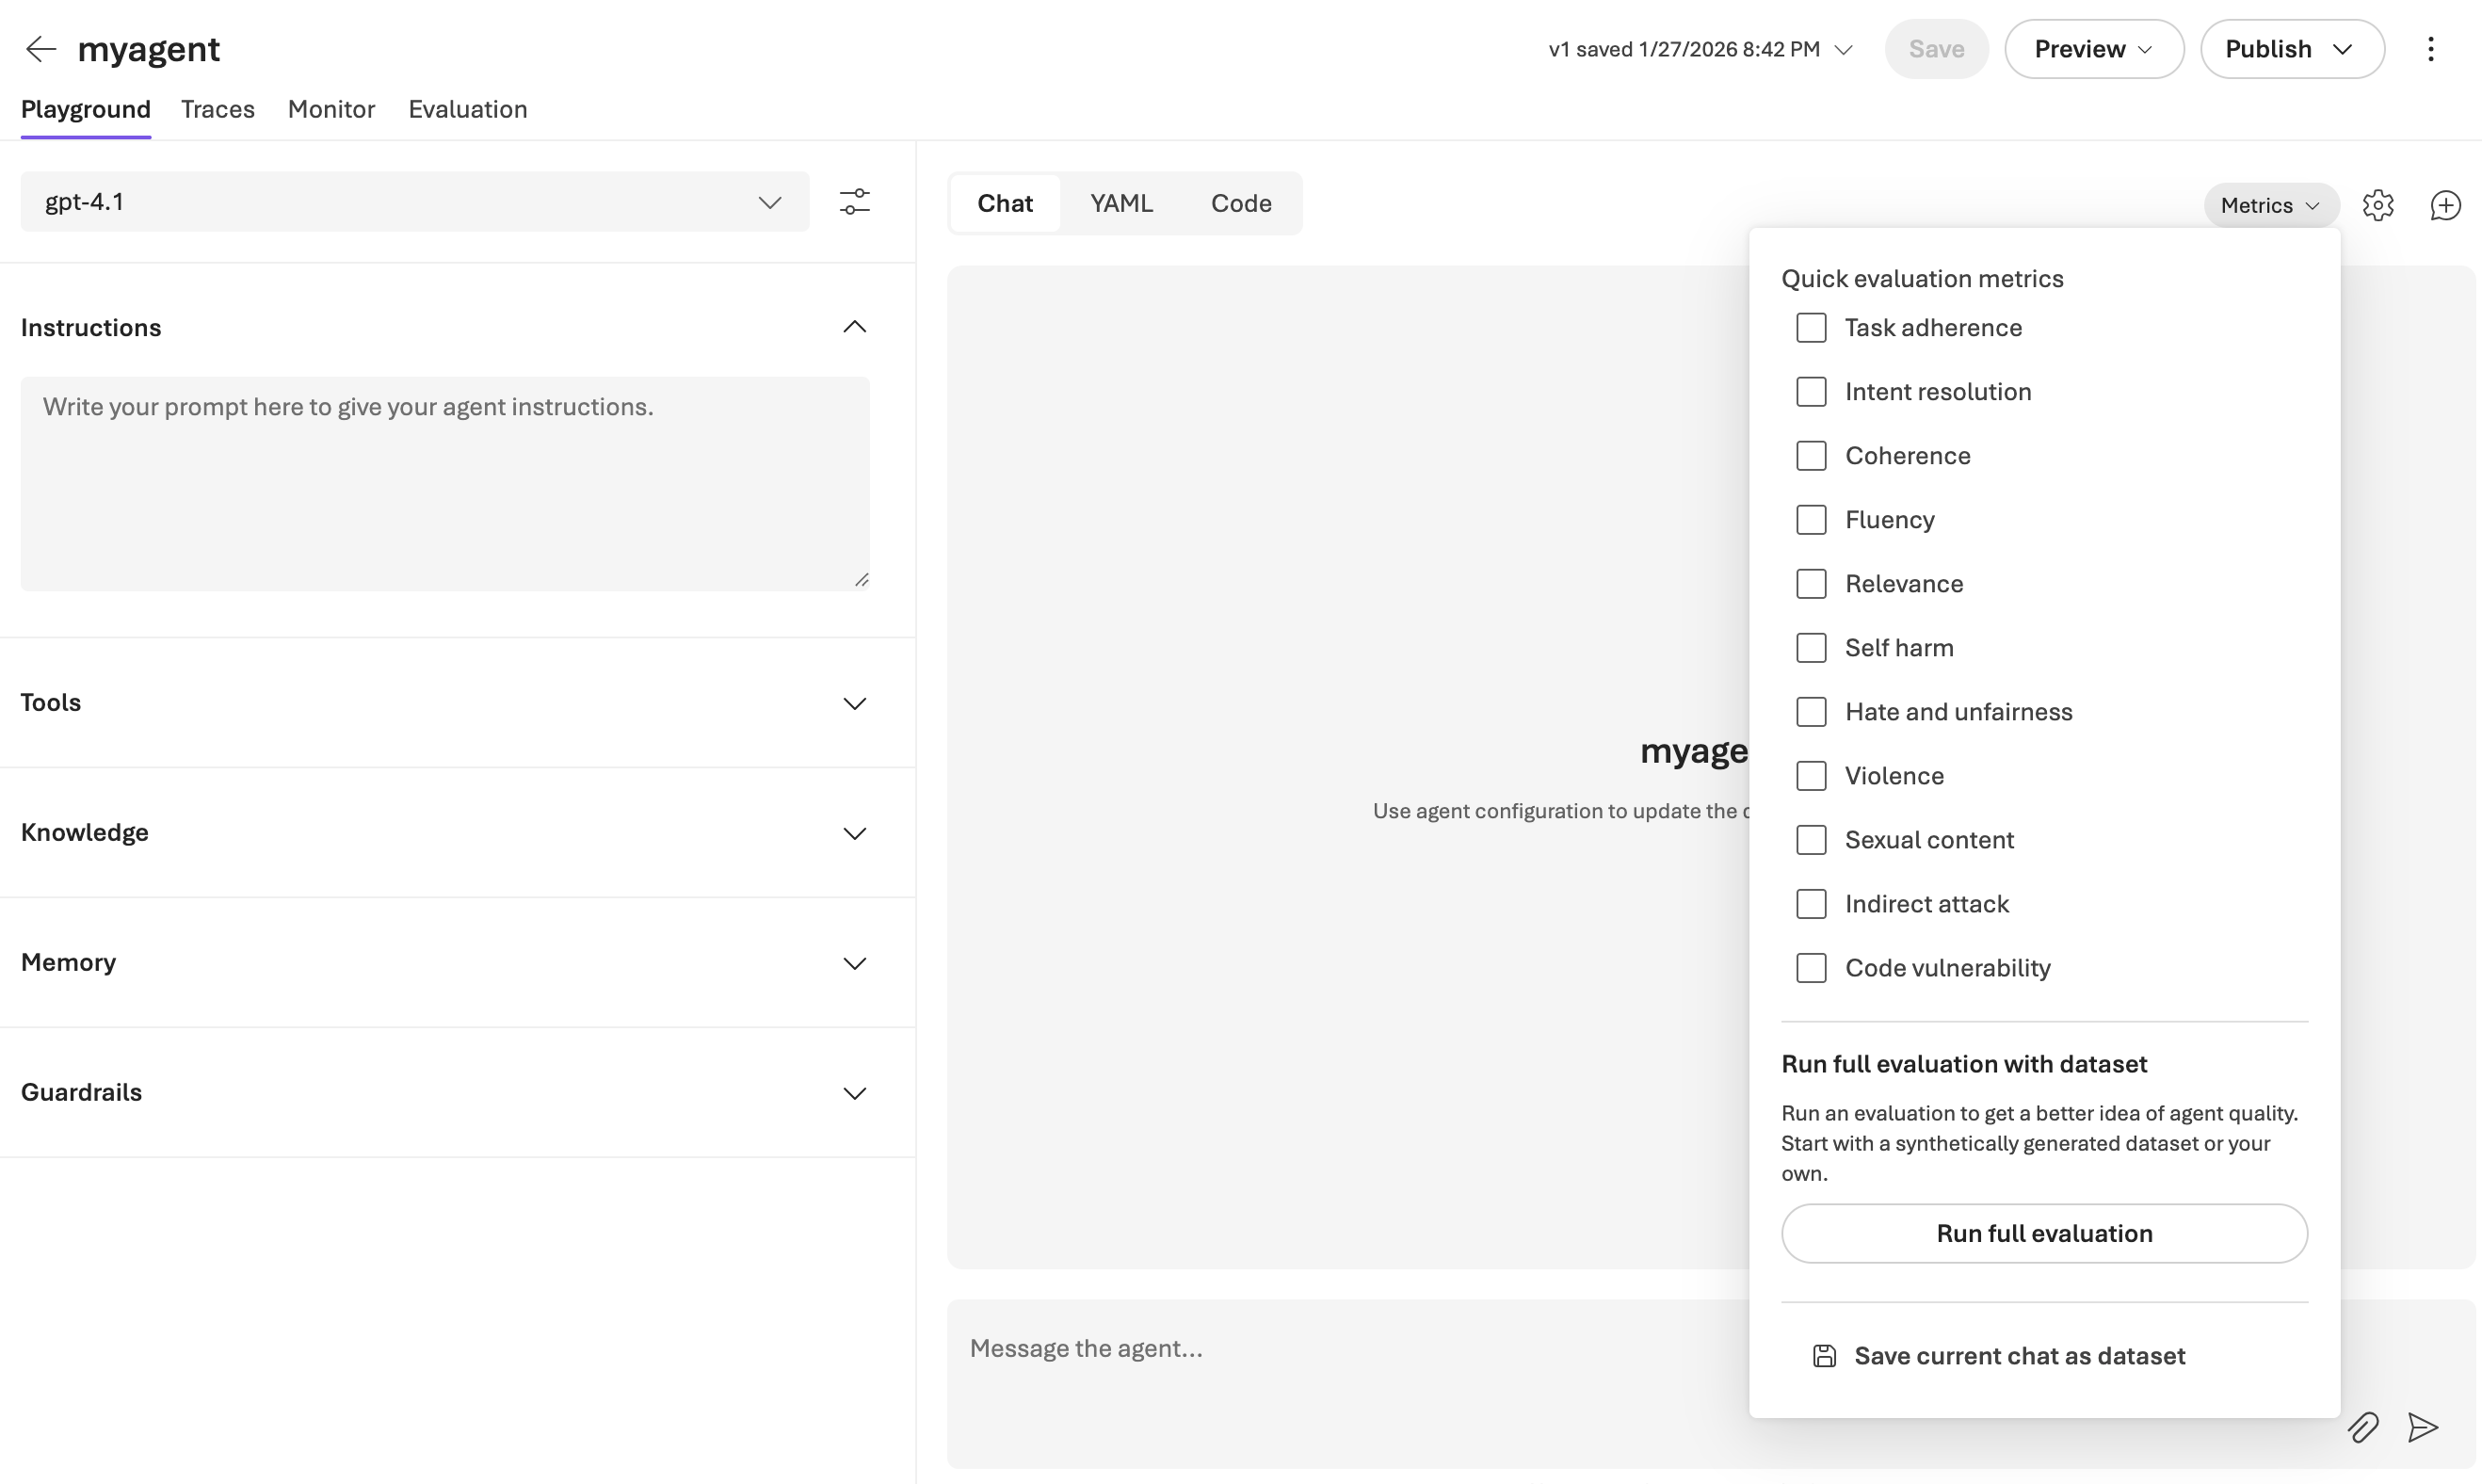Check the Self harm evaluation box
This screenshot has width=2482, height=1484.
pyautogui.click(x=1811, y=648)
